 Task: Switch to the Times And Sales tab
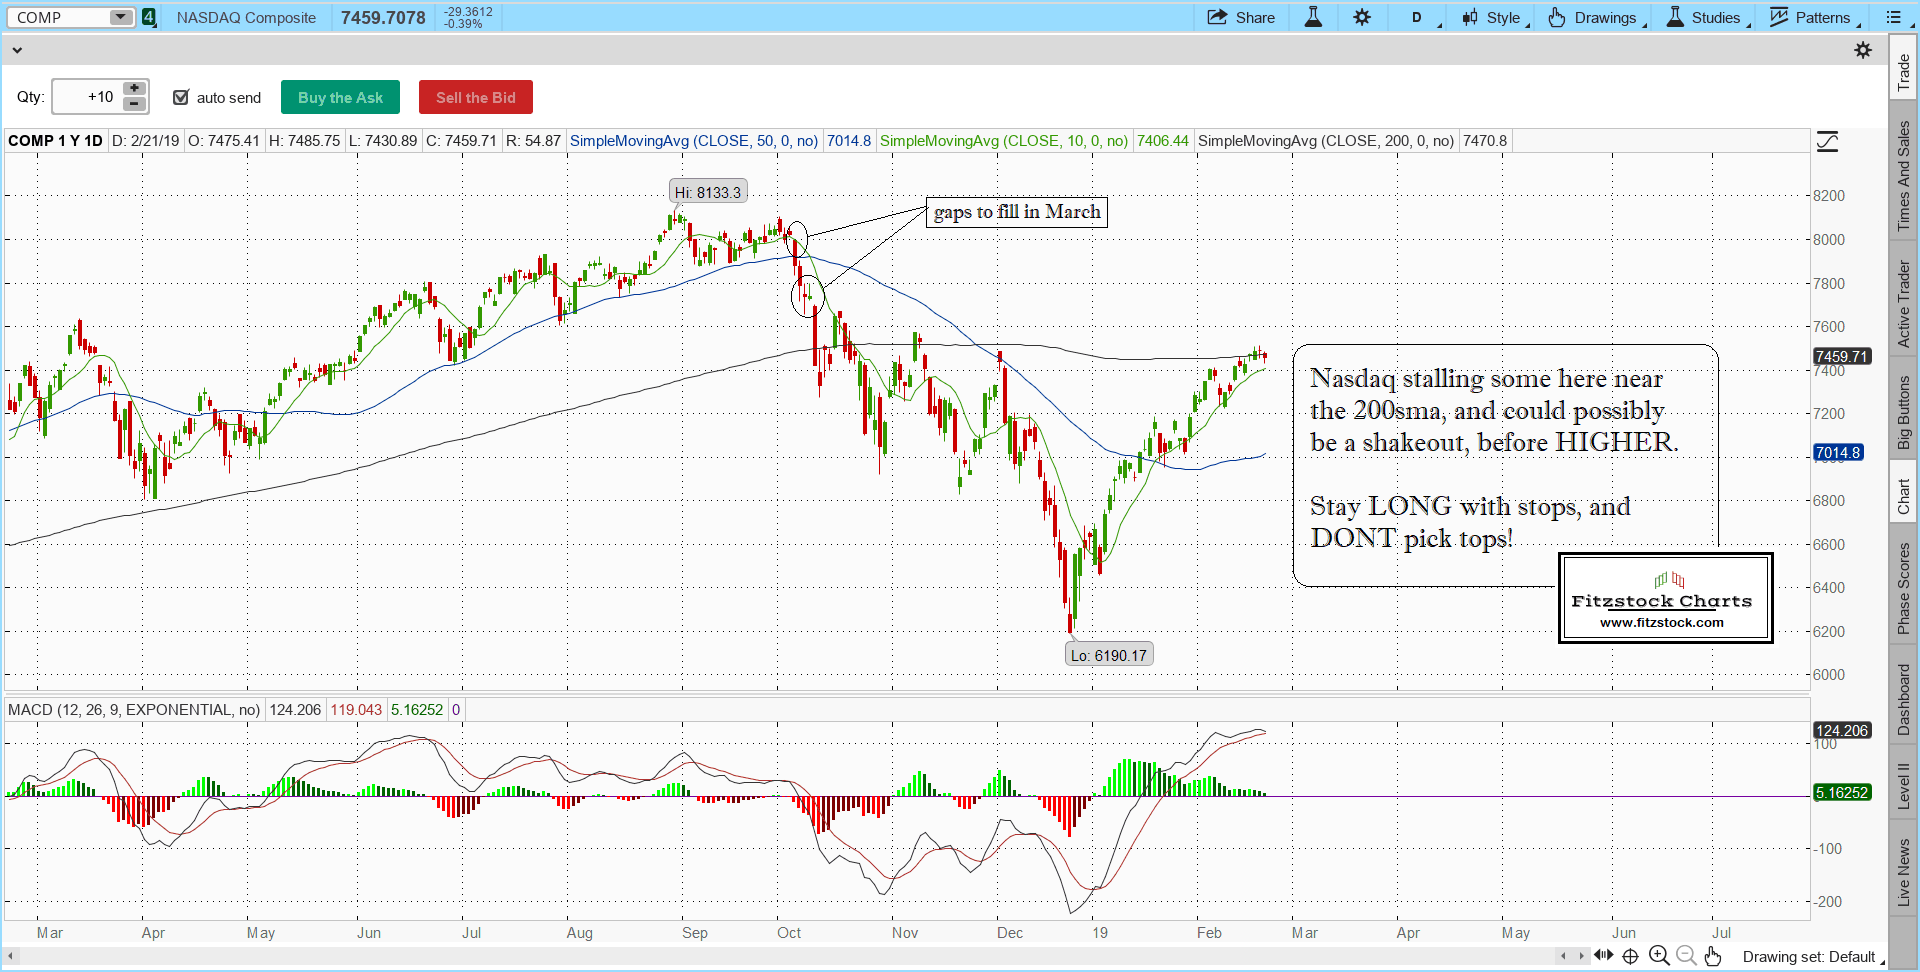point(1904,176)
